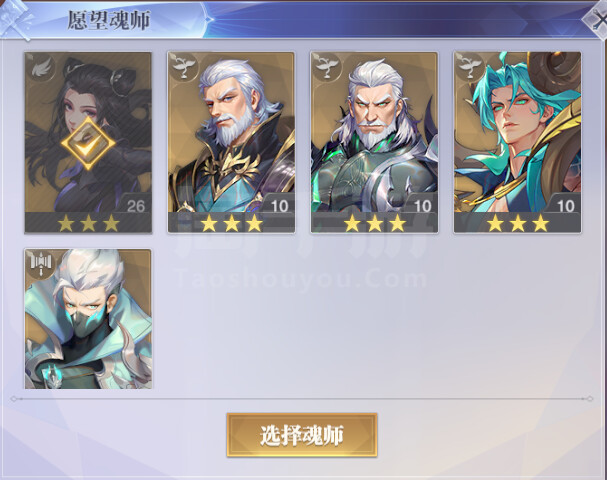Click the weapon class icon on masked card
The width and height of the screenshot is (607, 480).
40,265
